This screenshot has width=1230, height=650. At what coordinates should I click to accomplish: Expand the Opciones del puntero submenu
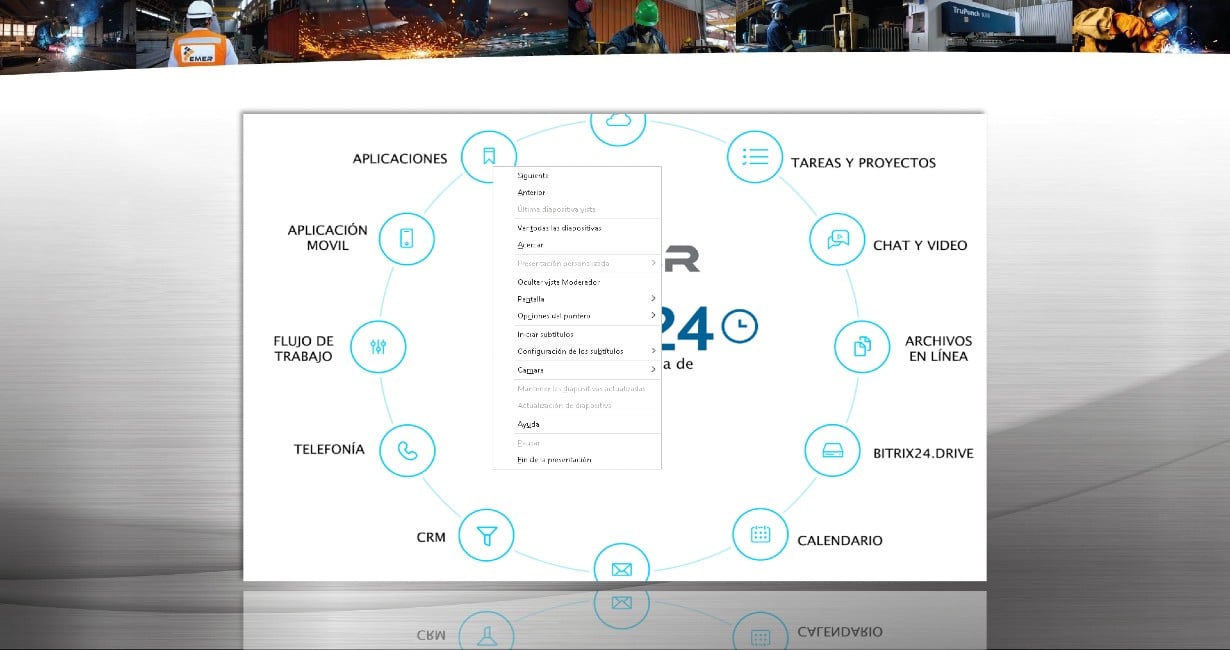(x=576, y=316)
